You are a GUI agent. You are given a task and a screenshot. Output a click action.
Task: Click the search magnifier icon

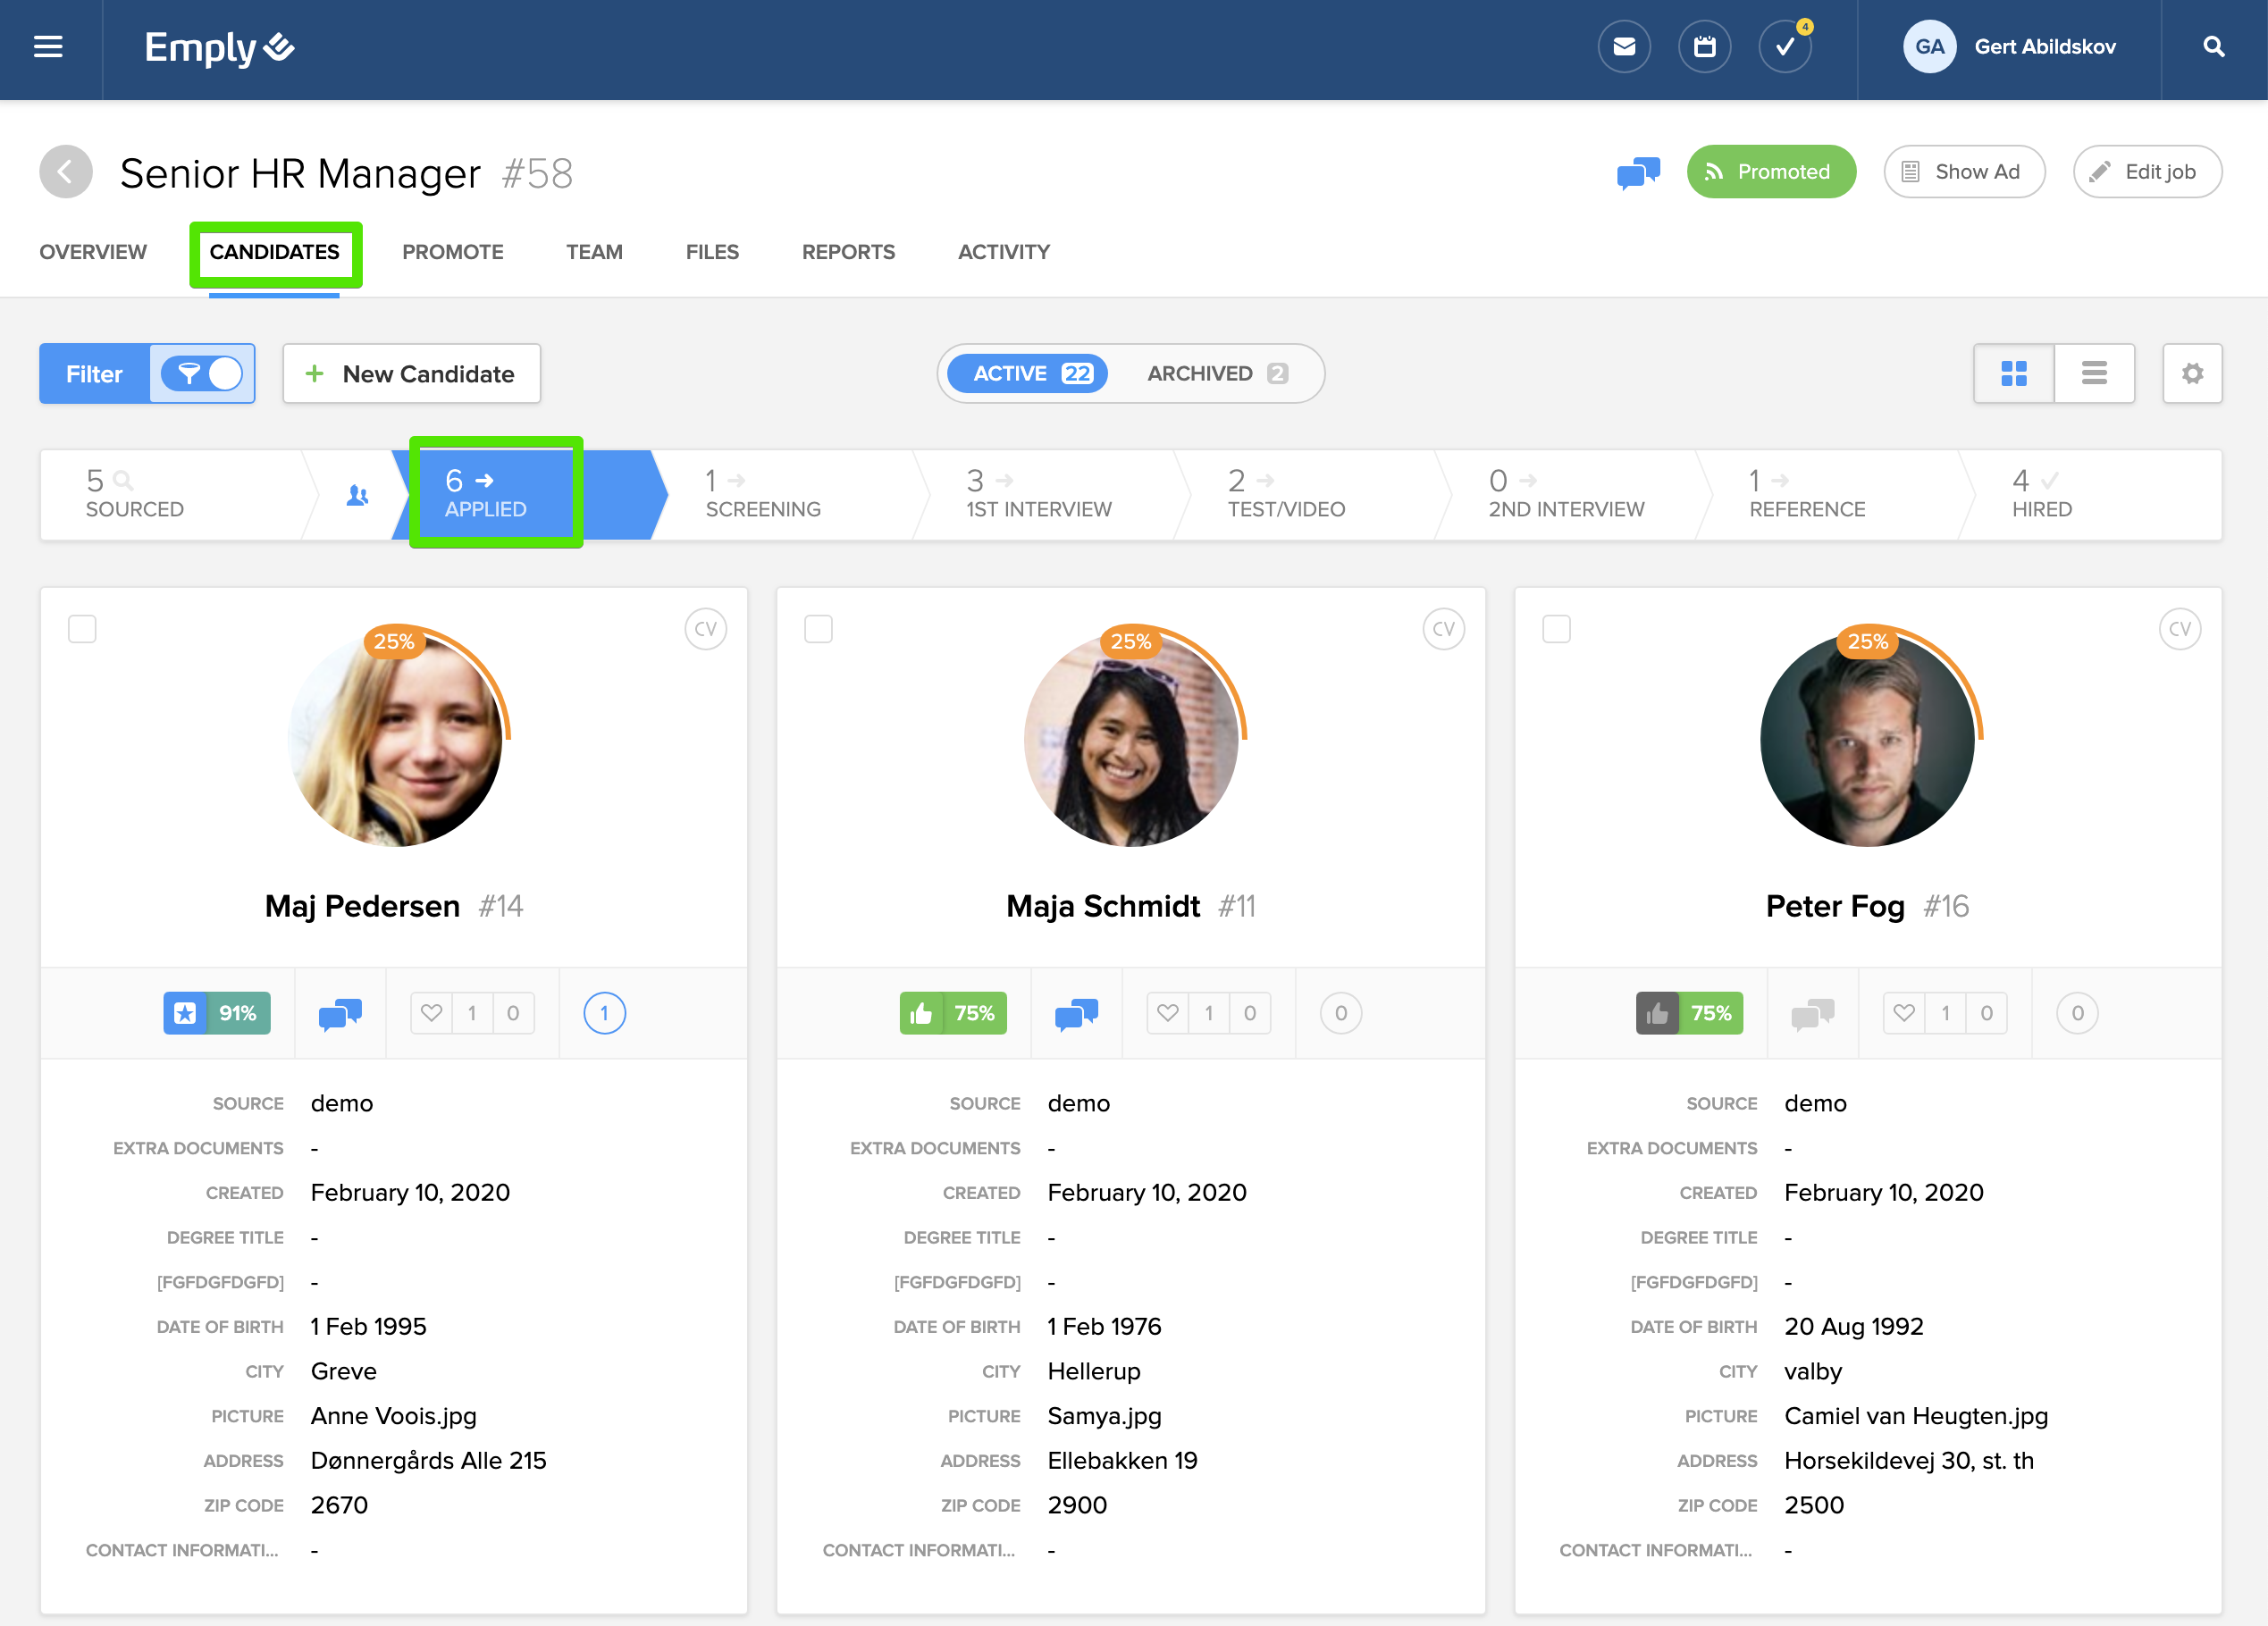click(x=2213, y=47)
